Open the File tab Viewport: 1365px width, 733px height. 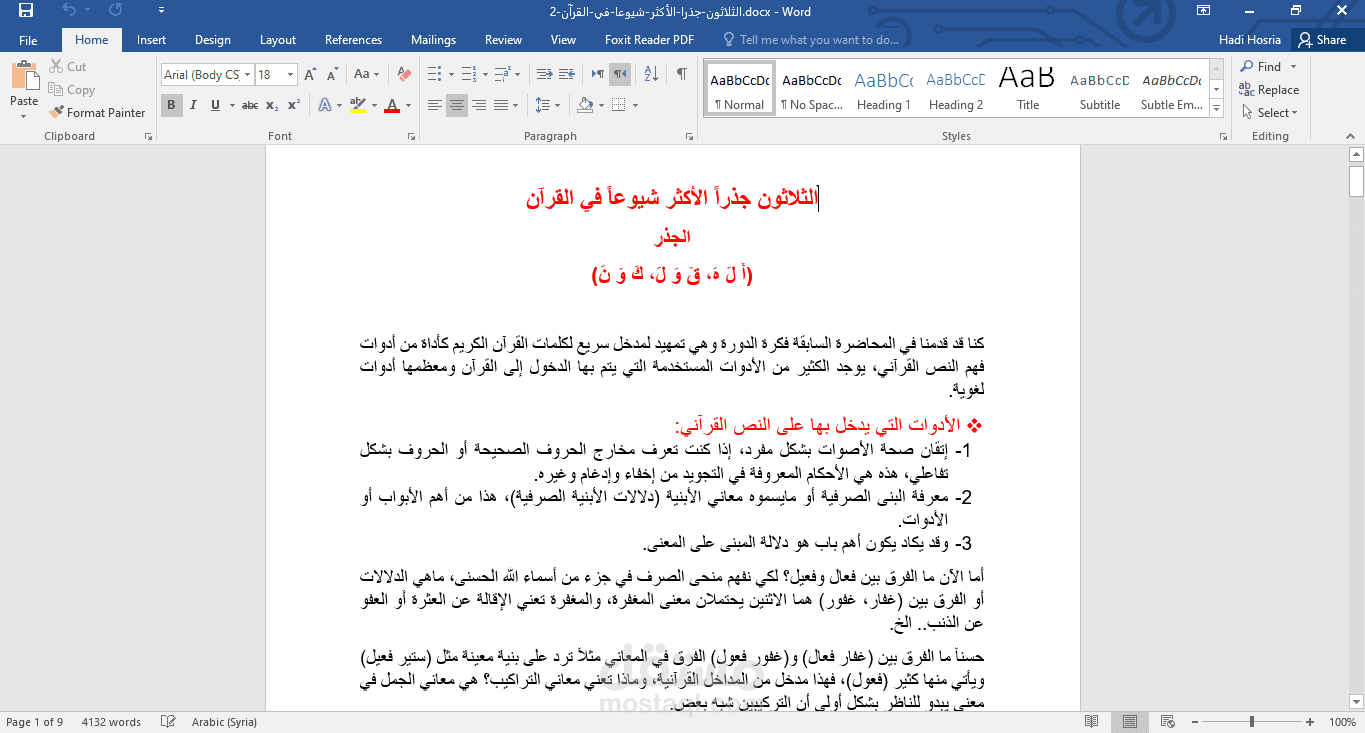(x=28, y=40)
